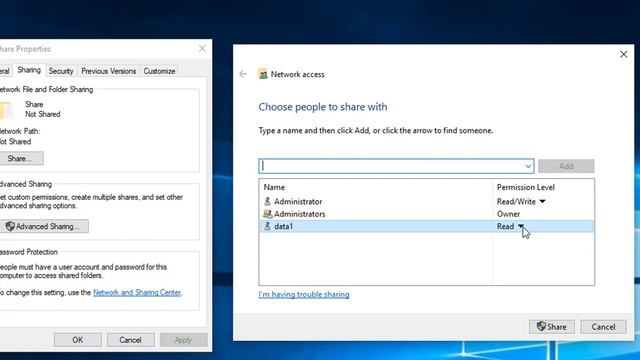Click the Administrators group icon
Screen dimensions: 640x360
267,213
